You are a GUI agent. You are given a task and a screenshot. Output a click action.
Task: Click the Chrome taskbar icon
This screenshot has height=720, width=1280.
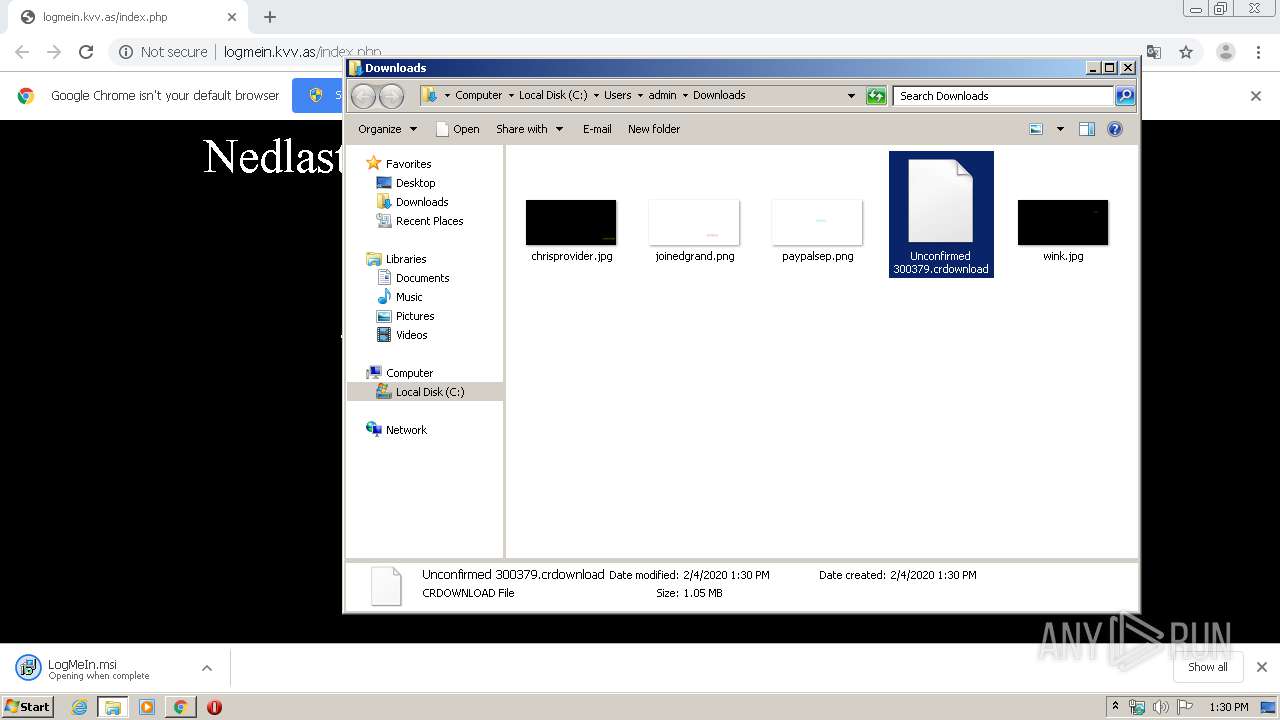(180, 707)
